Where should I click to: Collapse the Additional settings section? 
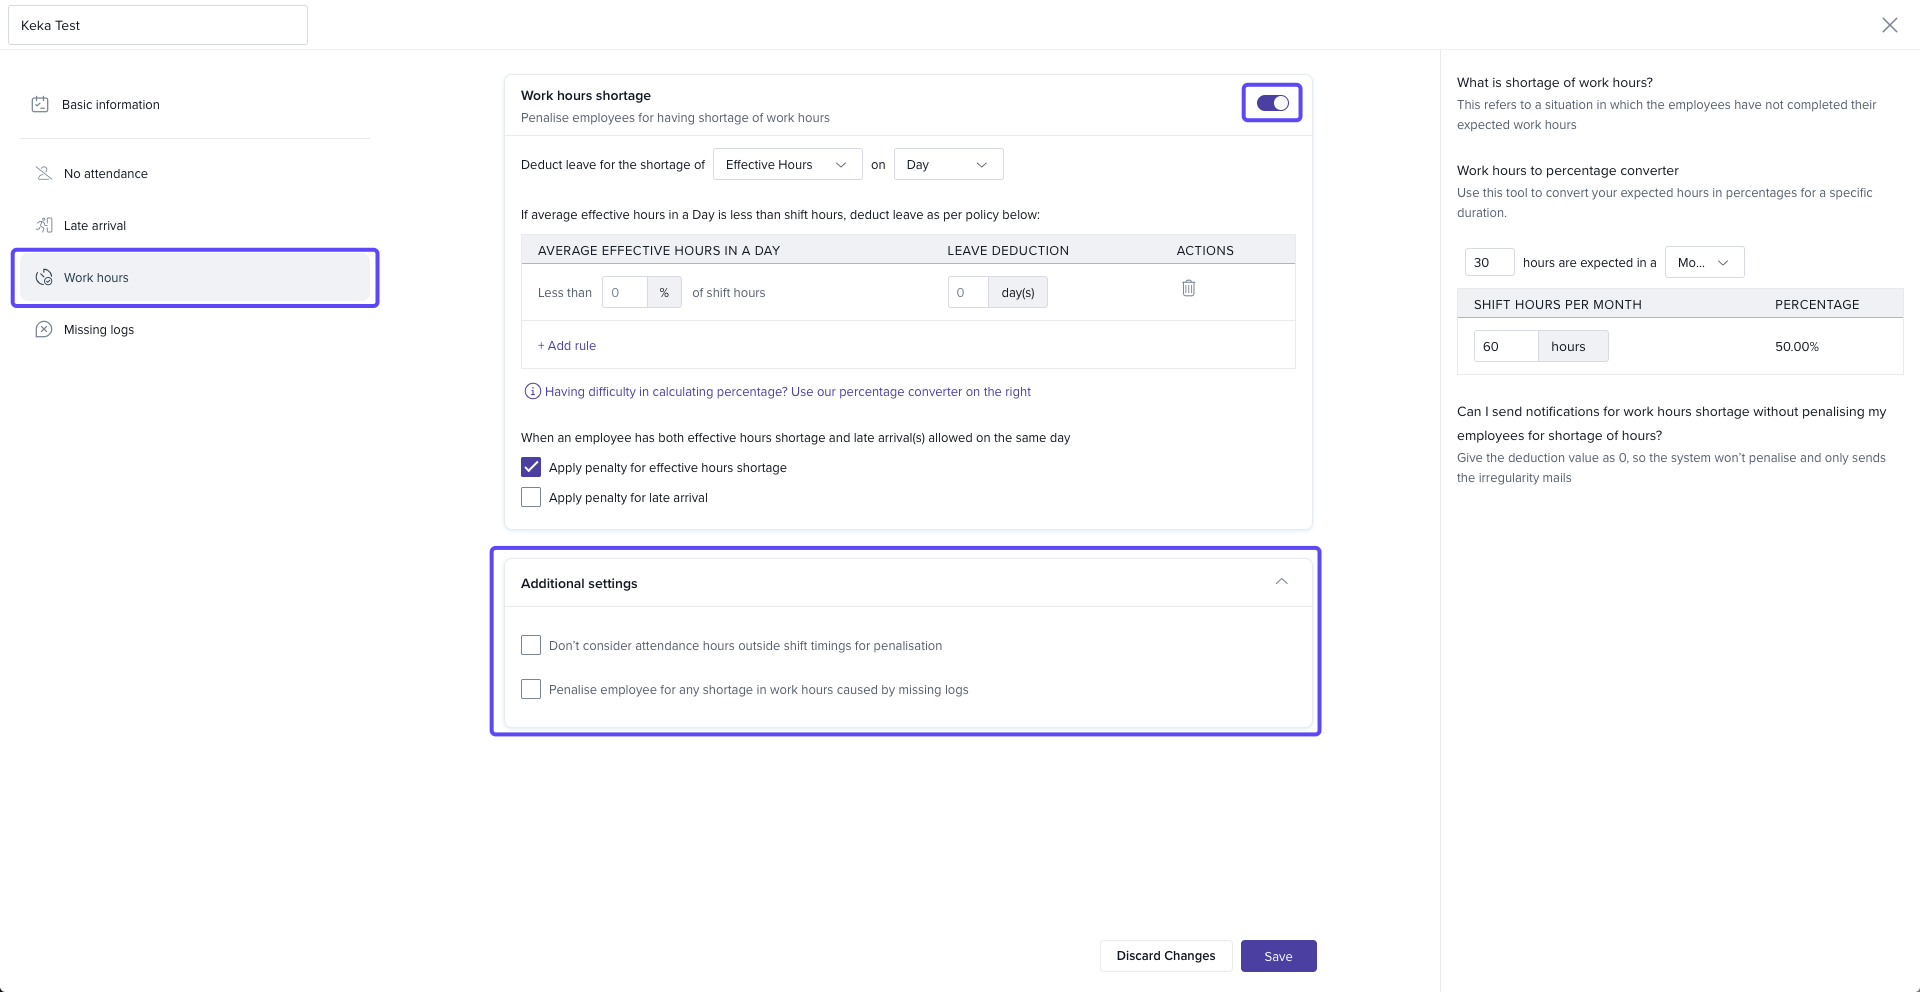pos(1281,582)
